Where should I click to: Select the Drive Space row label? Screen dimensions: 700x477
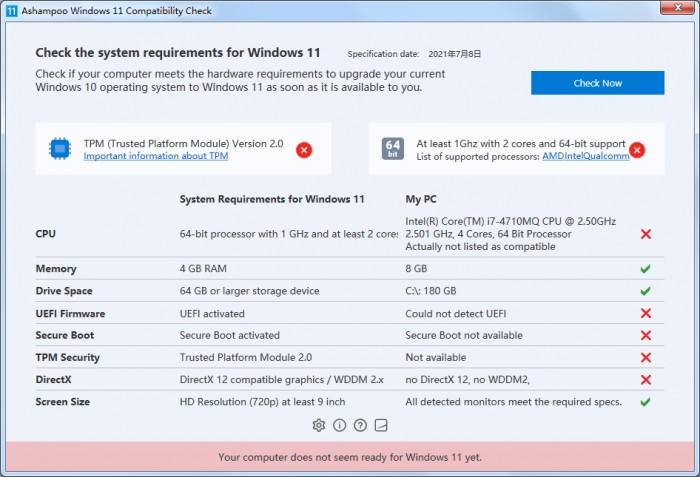coord(64,291)
